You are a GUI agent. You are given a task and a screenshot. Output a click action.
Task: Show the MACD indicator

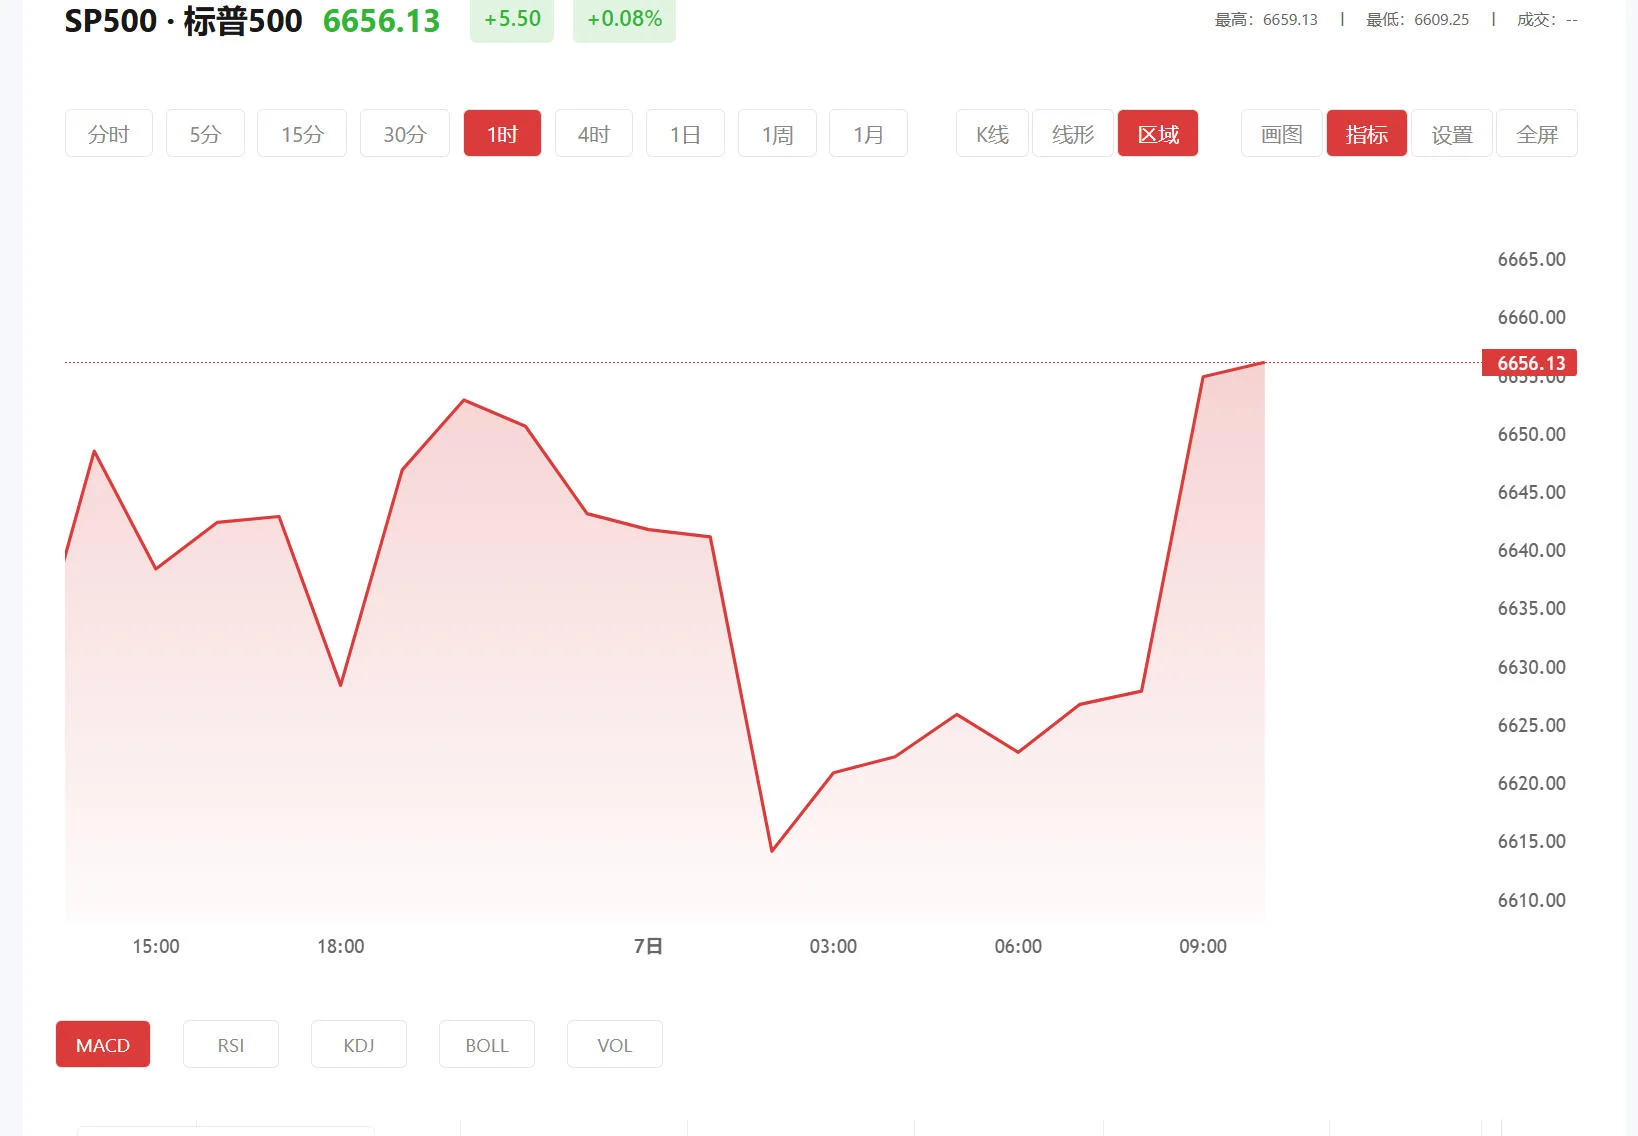click(102, 1044)
